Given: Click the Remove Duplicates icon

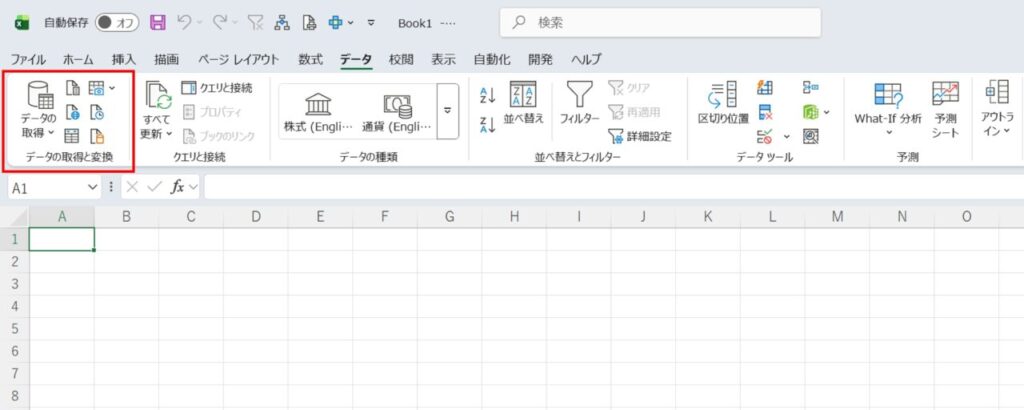Looking at the screenshot, I should coord(765,112).
